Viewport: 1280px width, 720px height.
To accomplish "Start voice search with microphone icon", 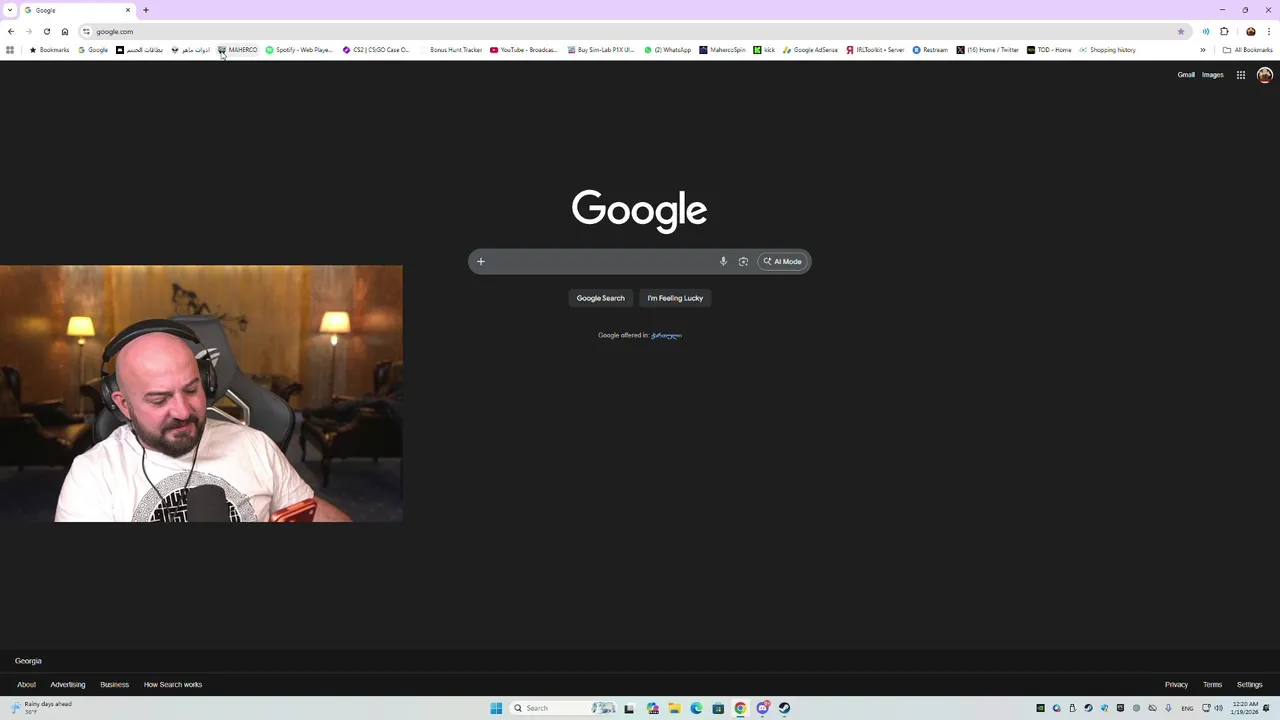I will pos(723,262).
